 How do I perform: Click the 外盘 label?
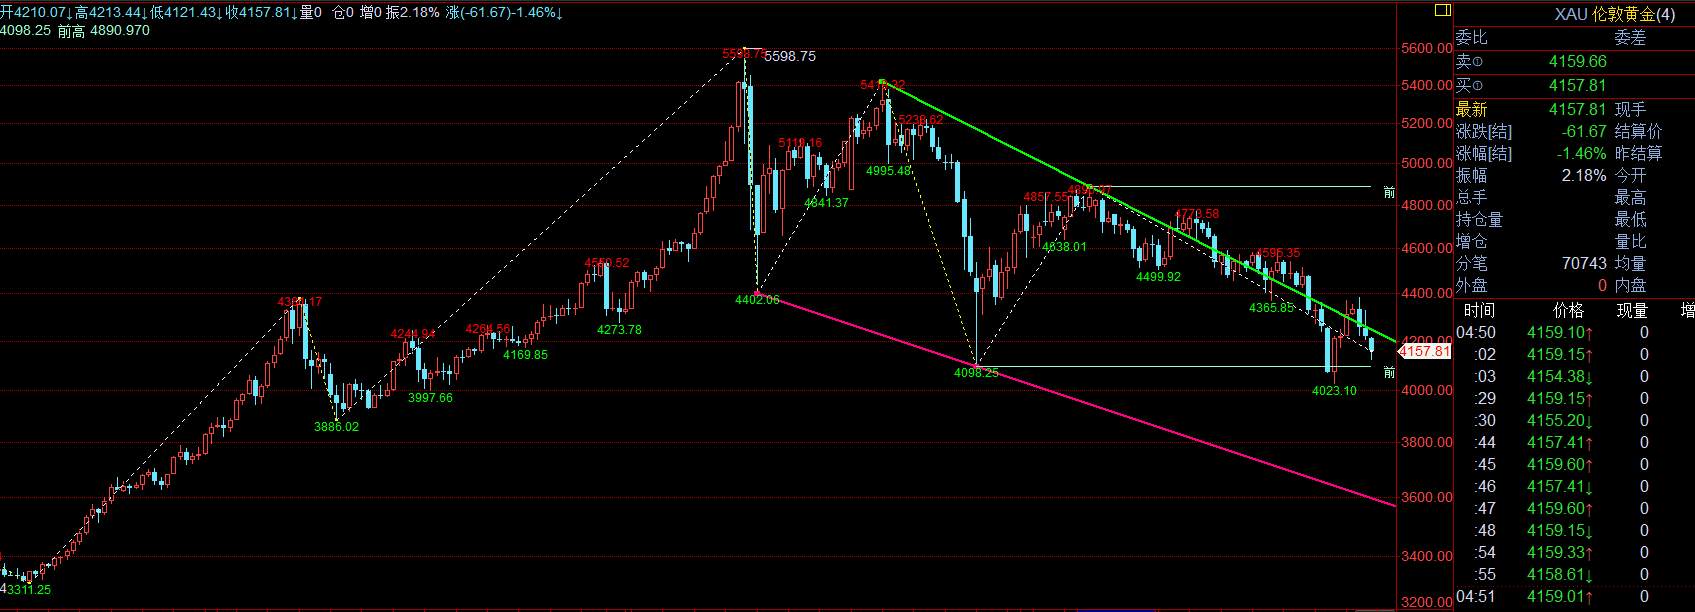point(1471,286)
